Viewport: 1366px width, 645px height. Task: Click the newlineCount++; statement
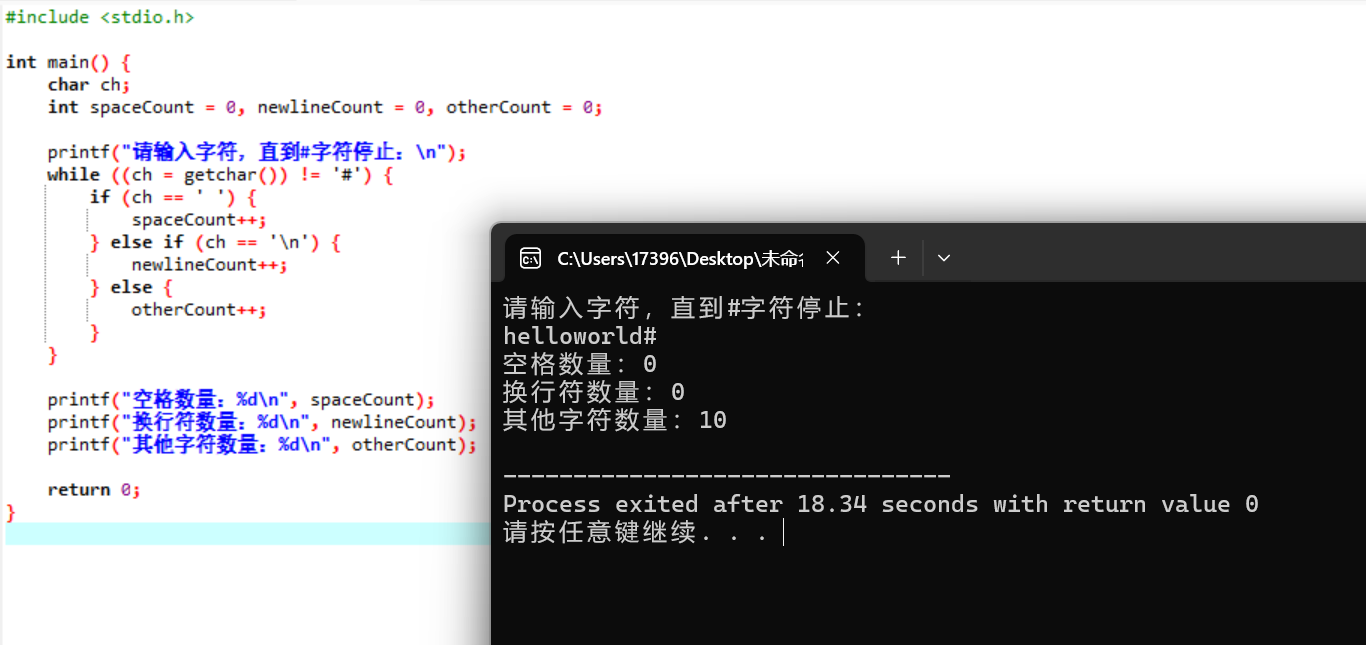(209, 265)
